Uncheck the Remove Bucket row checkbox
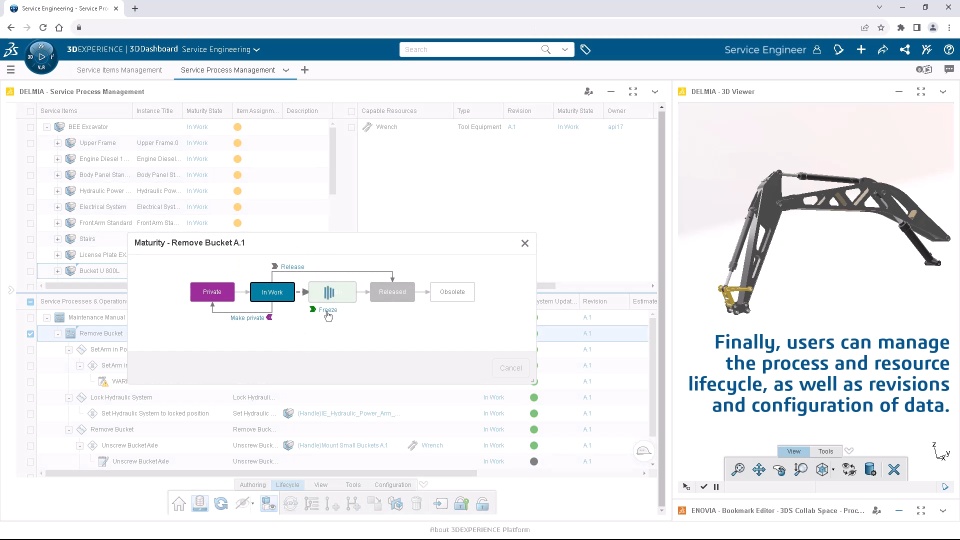Viewport: 960px width, 540px height. click(31, 334)
